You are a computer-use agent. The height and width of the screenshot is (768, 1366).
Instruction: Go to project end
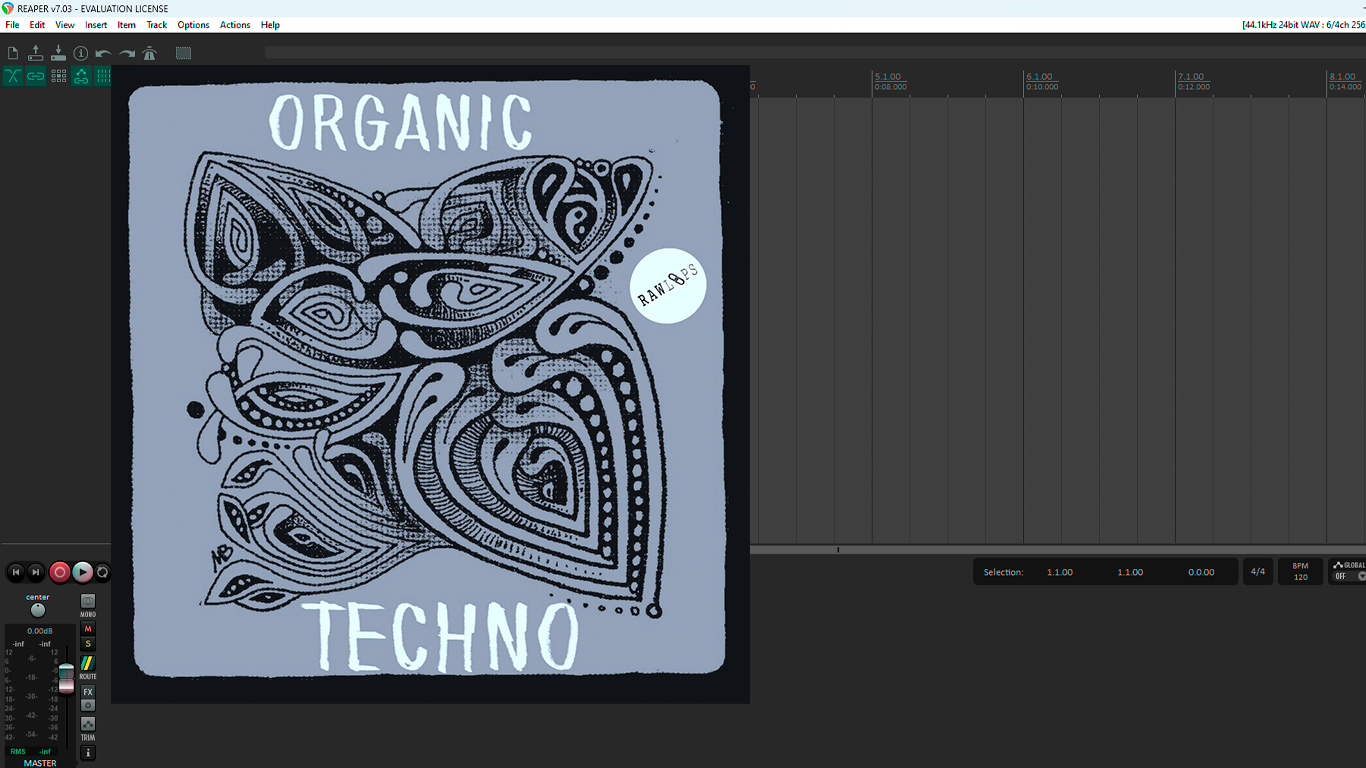[36, 572]
